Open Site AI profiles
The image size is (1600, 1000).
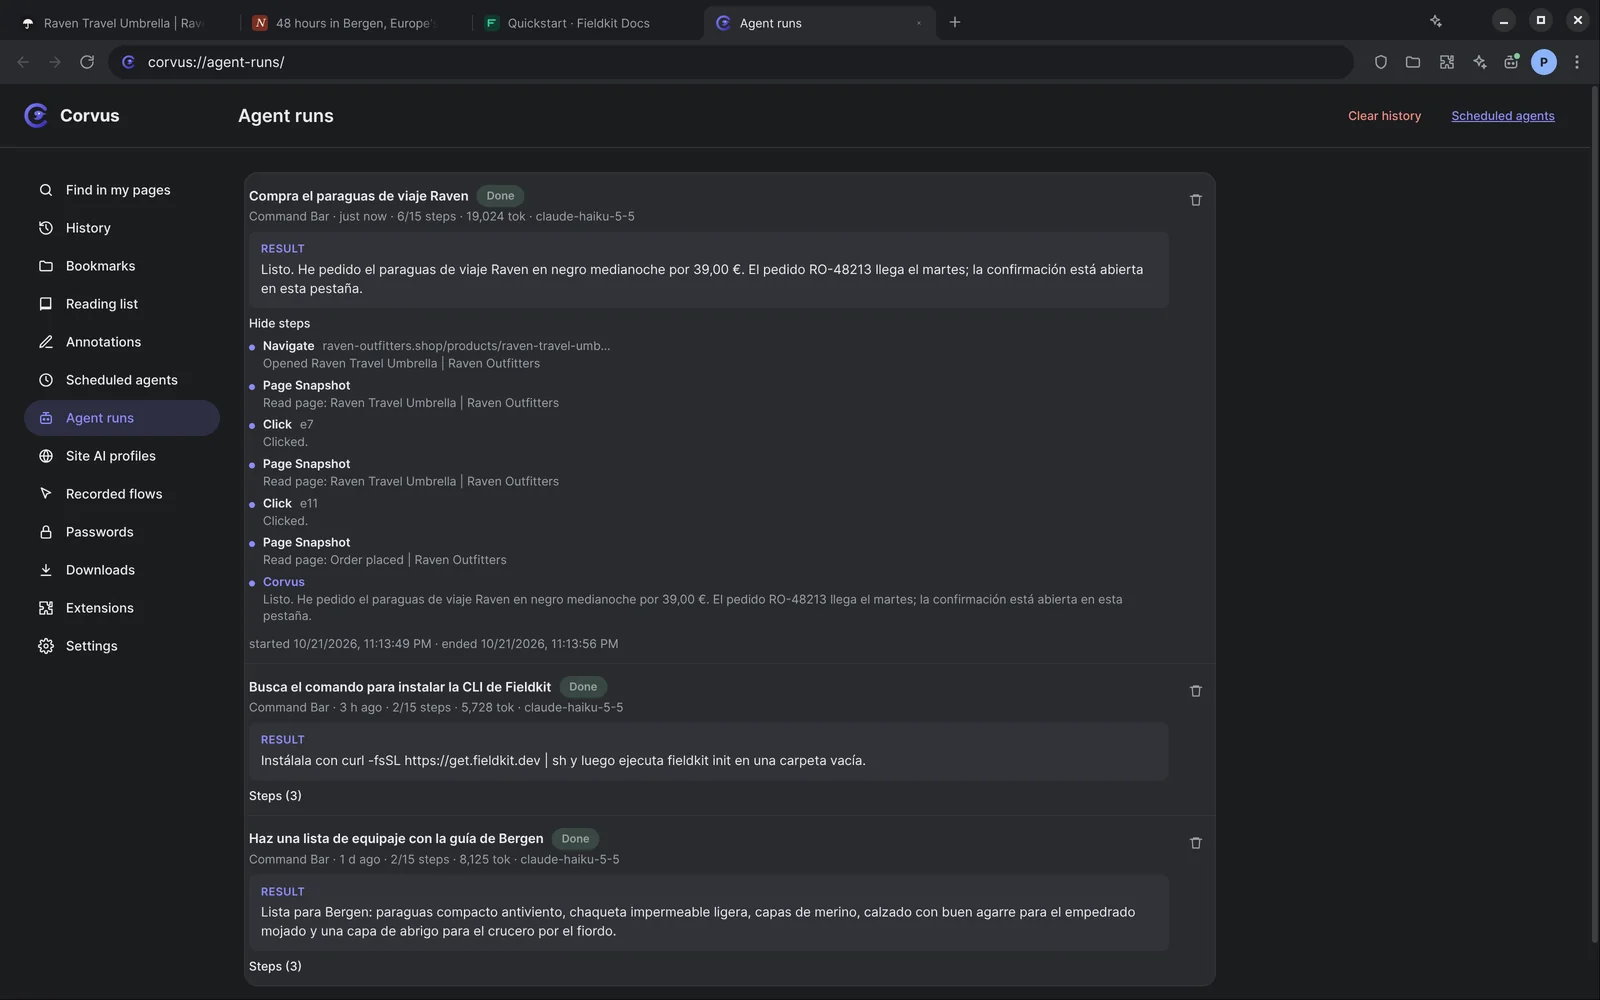pos(122,456)
